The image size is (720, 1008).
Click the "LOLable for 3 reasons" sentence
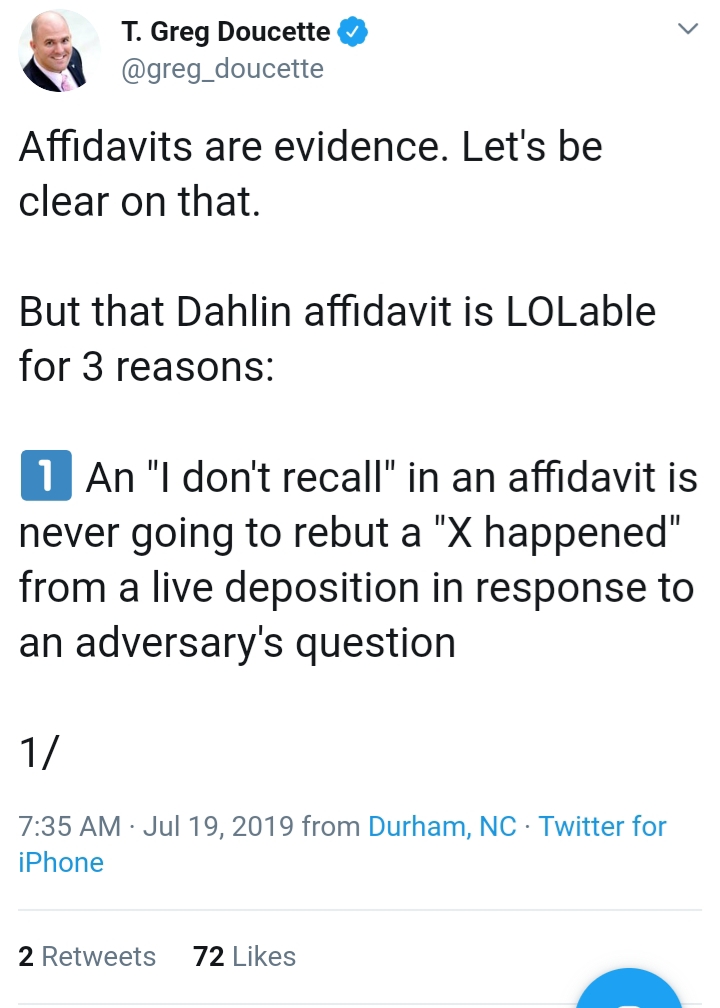pyautogui.click(x=337, y=339)
